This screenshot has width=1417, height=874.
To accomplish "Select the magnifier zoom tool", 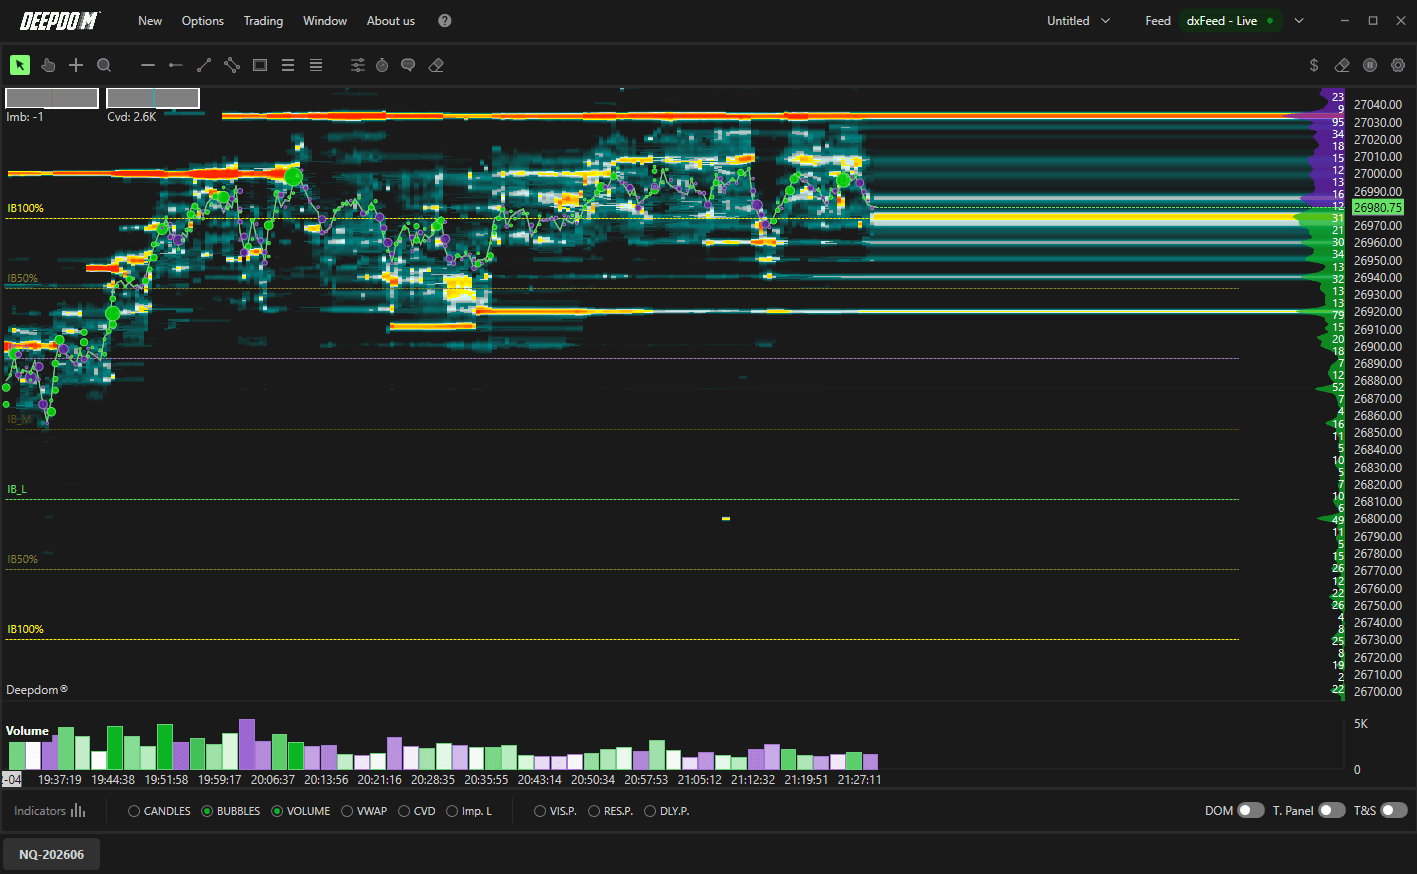I will (104, 65).
